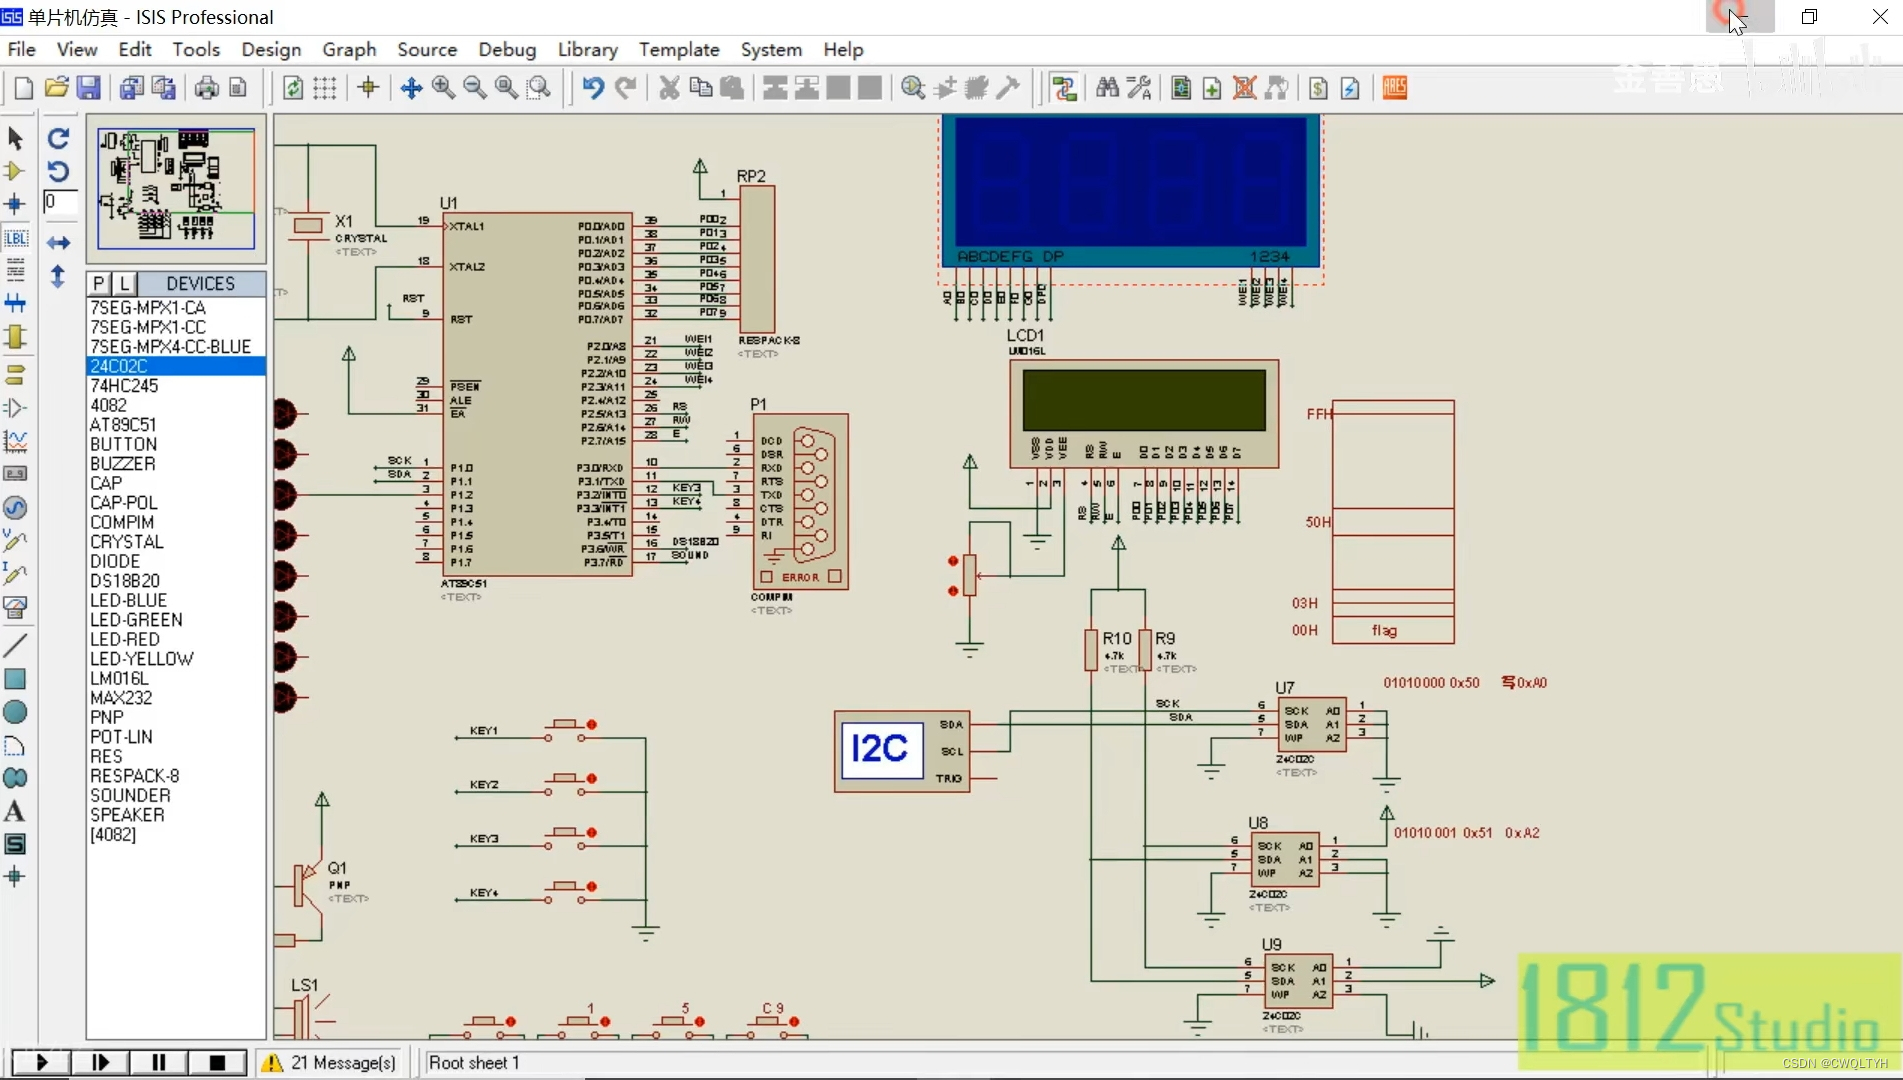Select junction dot mode
This screenshot has height=1080, width=1903.
[15, 204]
